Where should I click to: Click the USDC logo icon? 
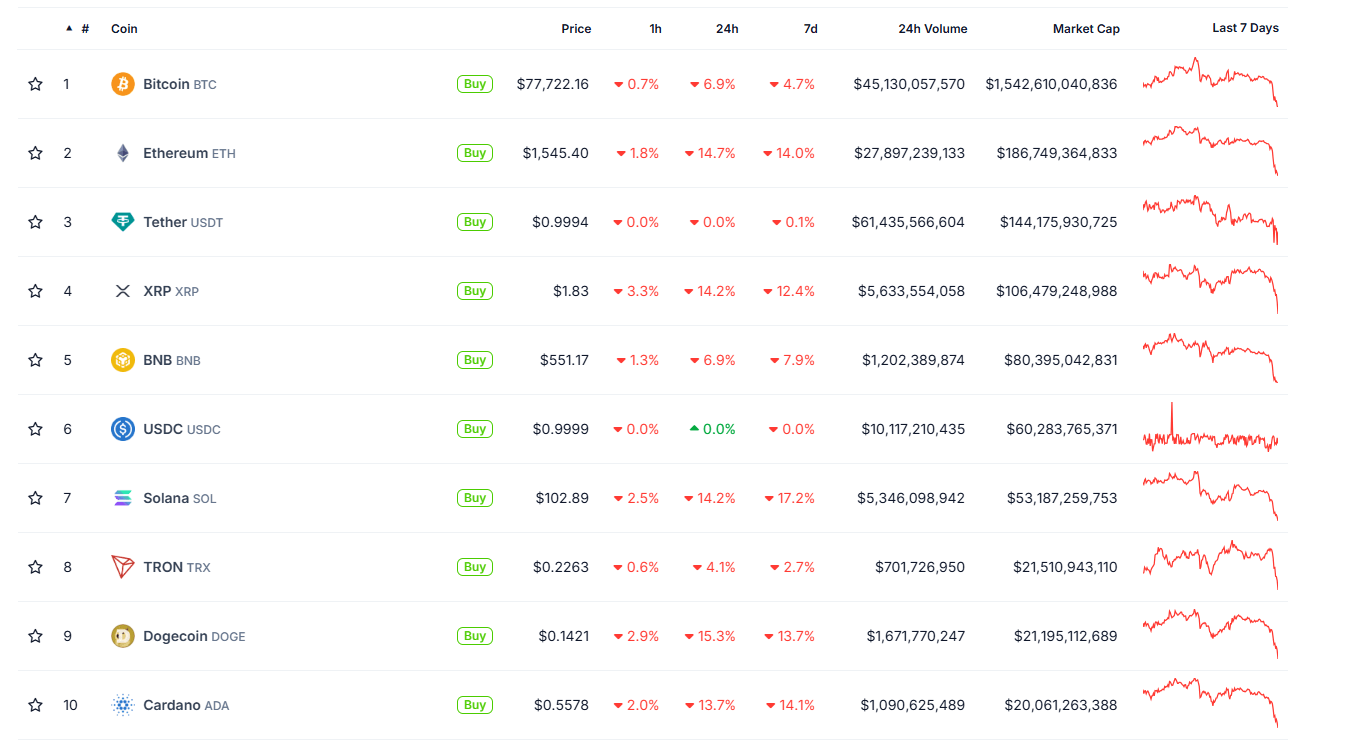122,428
